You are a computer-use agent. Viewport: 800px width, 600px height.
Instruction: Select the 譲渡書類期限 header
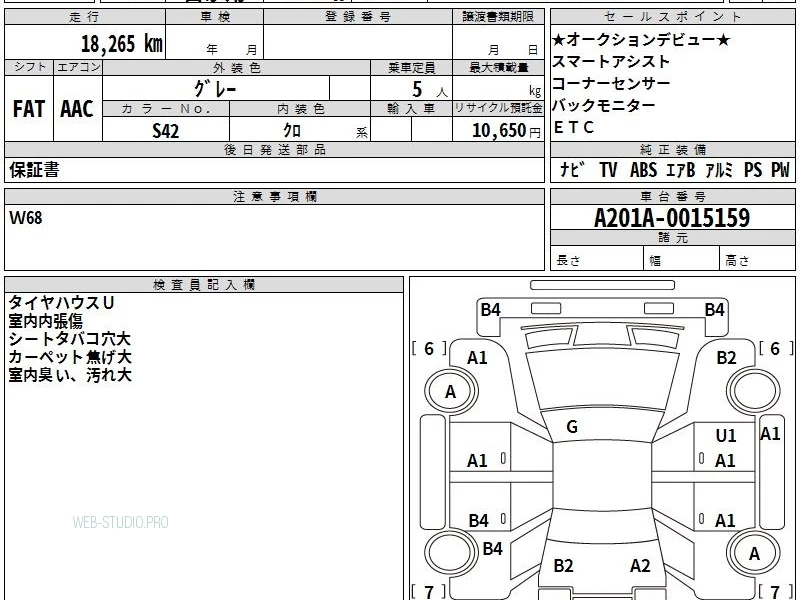coord(498,17)
